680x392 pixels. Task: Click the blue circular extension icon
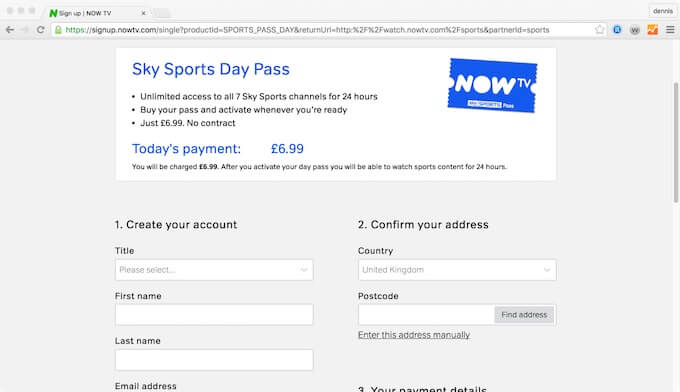click(x=617, y=29)
